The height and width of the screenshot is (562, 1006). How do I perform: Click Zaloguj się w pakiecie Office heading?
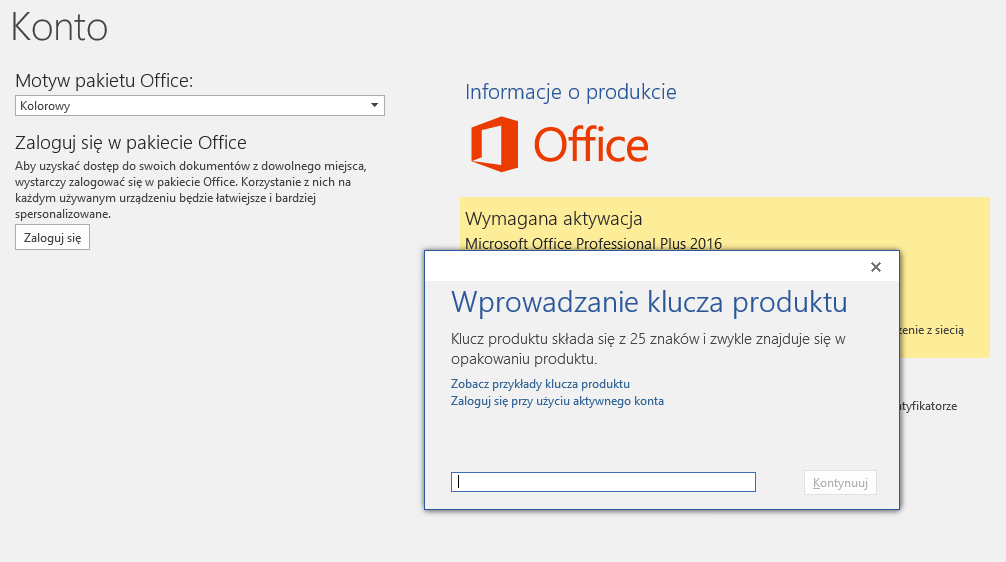click(131, 142)
